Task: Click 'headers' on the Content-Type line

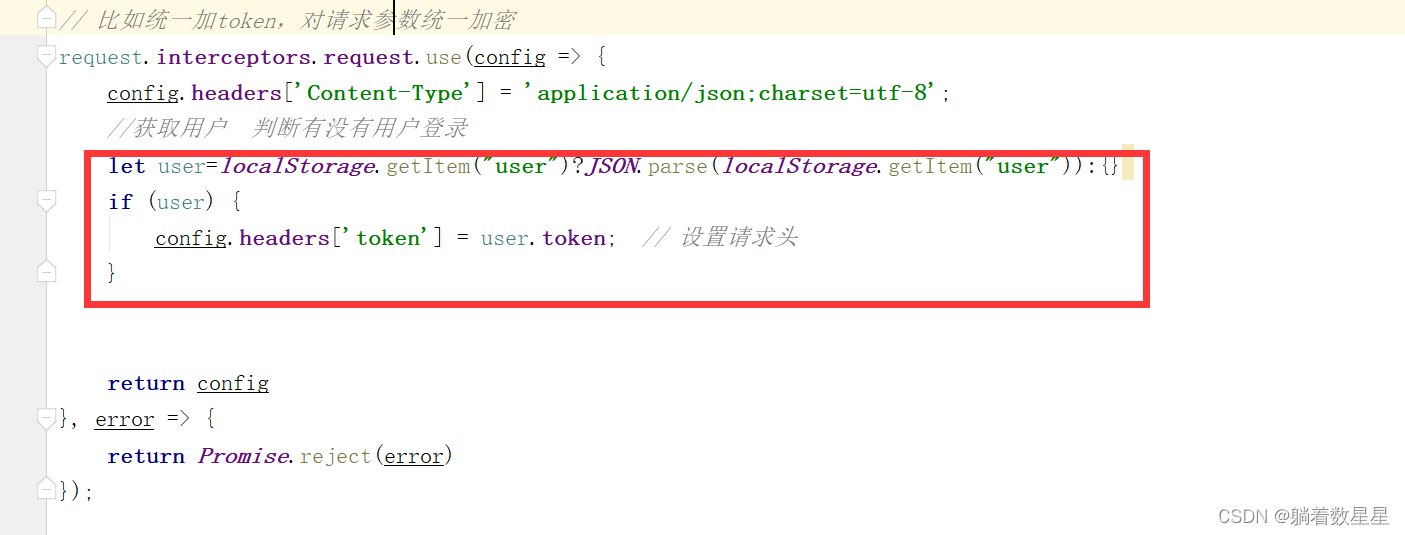Action: (237, 93)
